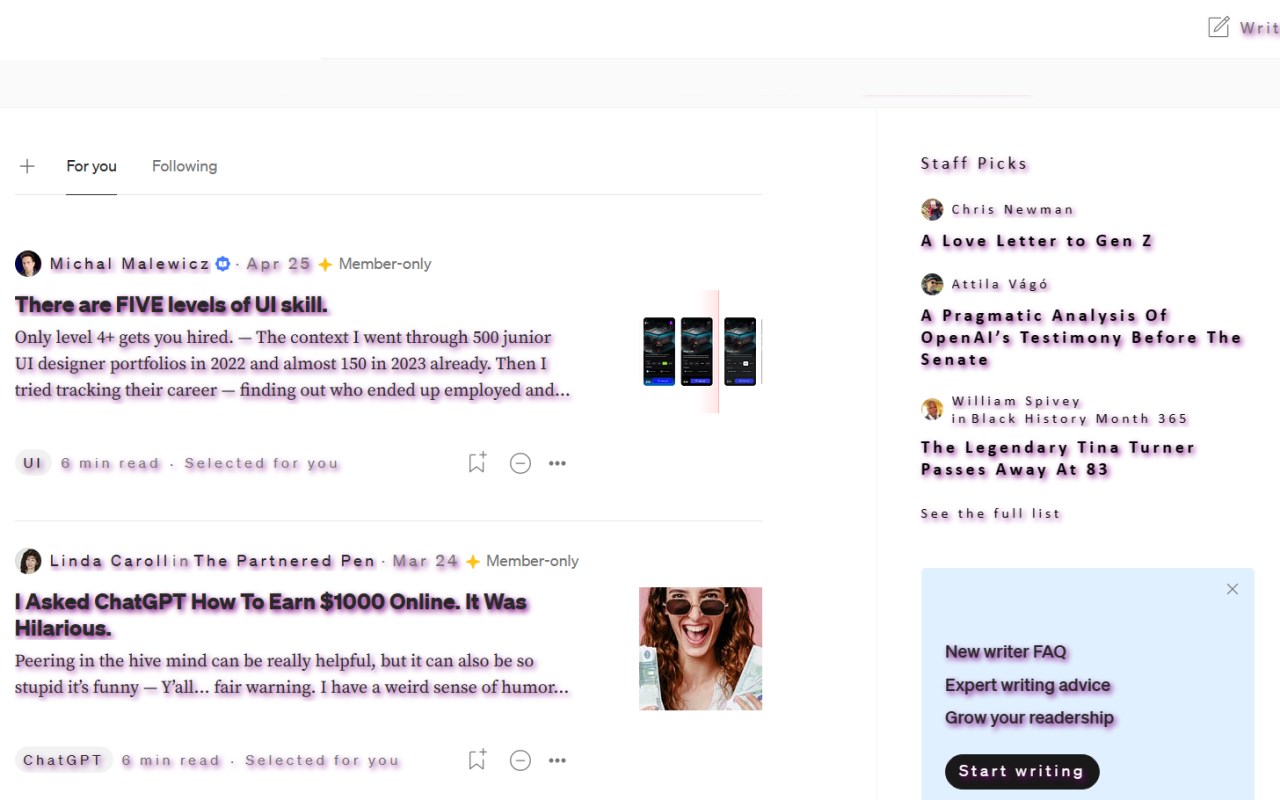The width and height of the screenshot is (1280, 800).
Task: Open the UI skill article phone thumbnail
Action: click(x=701, y=352)
